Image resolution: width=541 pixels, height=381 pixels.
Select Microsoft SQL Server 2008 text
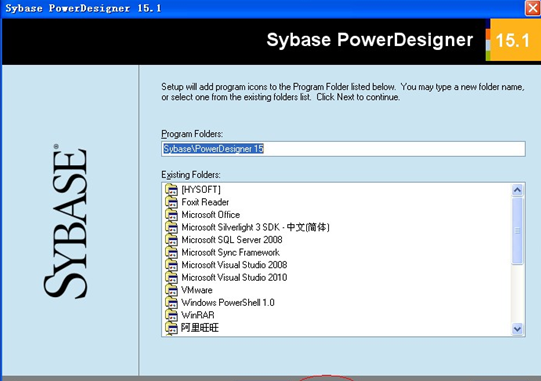pyautogui.click(x=232, y=240)
